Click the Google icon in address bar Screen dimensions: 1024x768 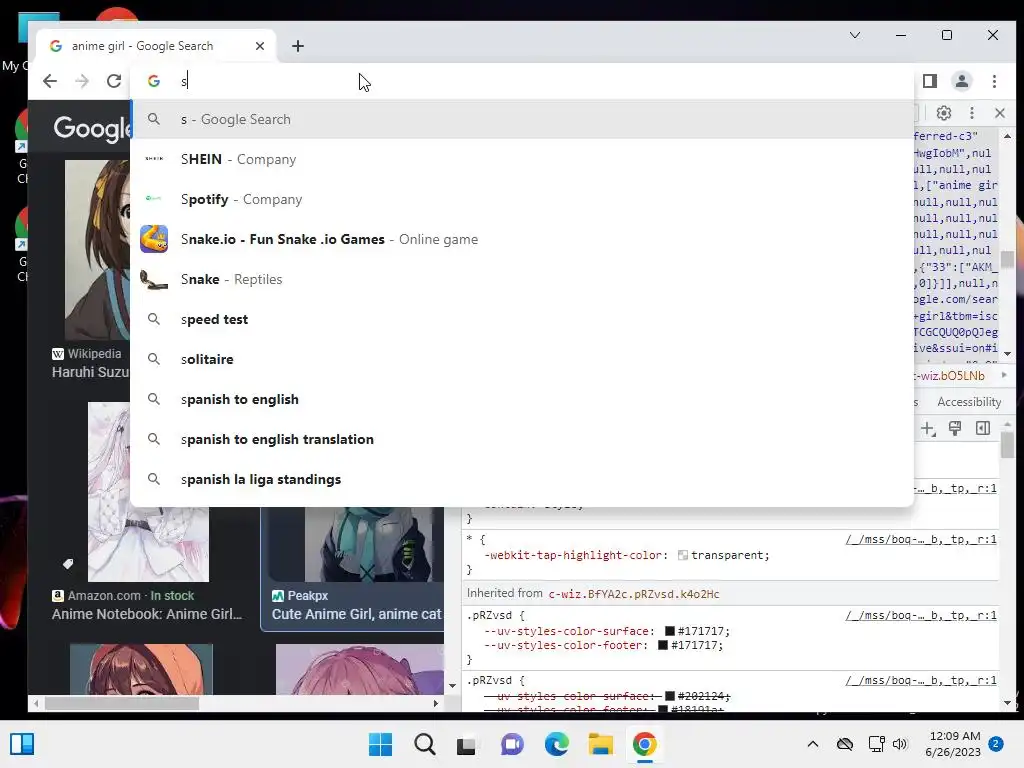(154, 81)
